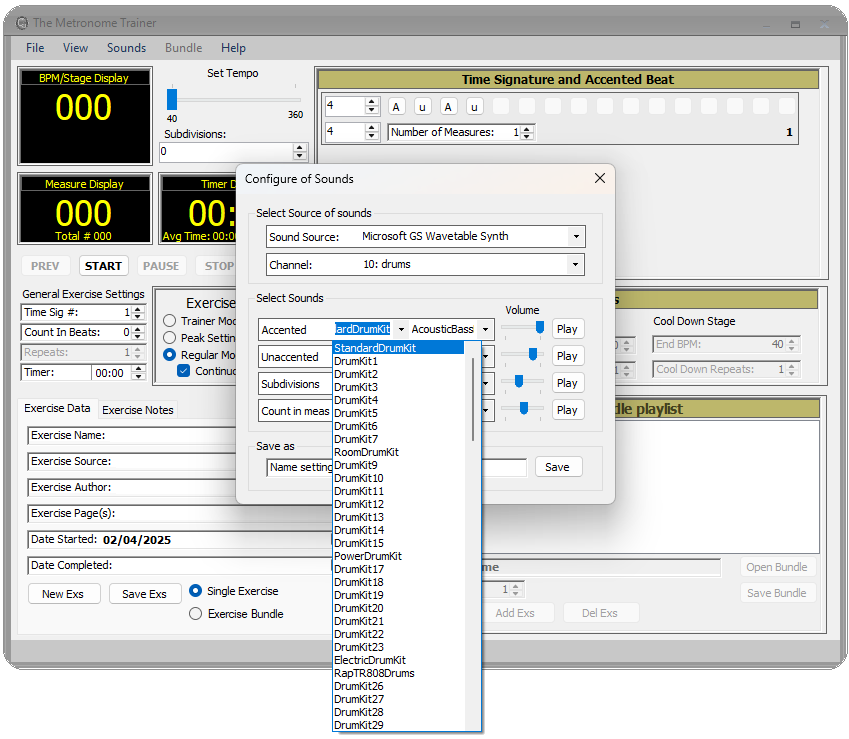
Task: Open the Sounds menu
Action: (126, 47)
